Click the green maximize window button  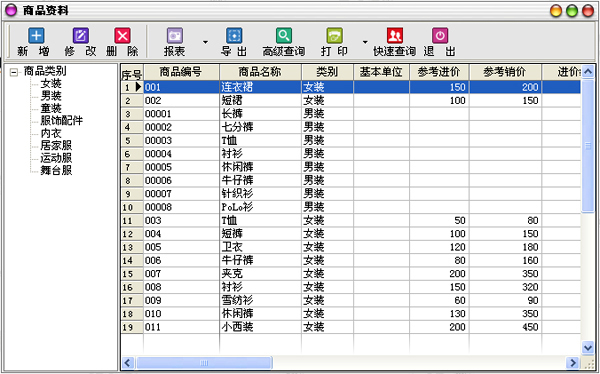tap(572, 11)
